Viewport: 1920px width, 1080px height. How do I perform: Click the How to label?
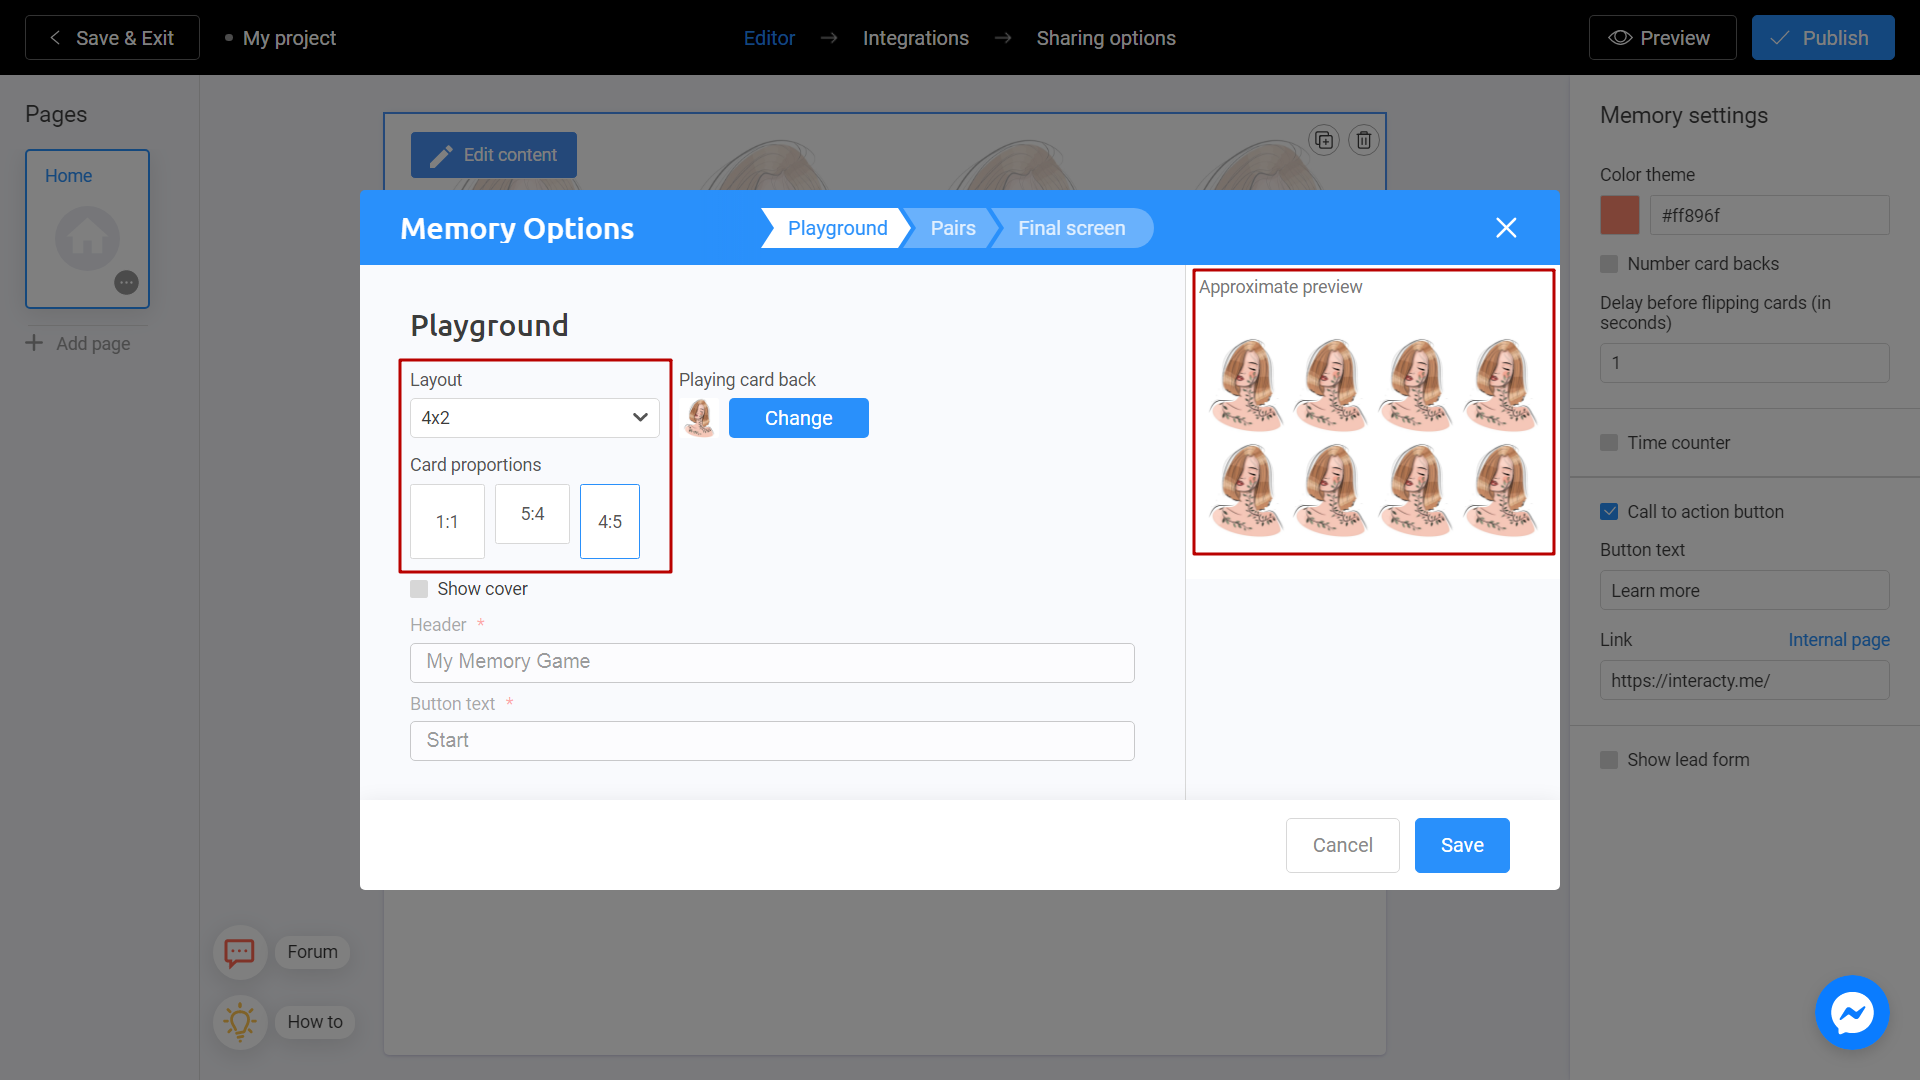pyautogui.click(x=315, y=1022)
